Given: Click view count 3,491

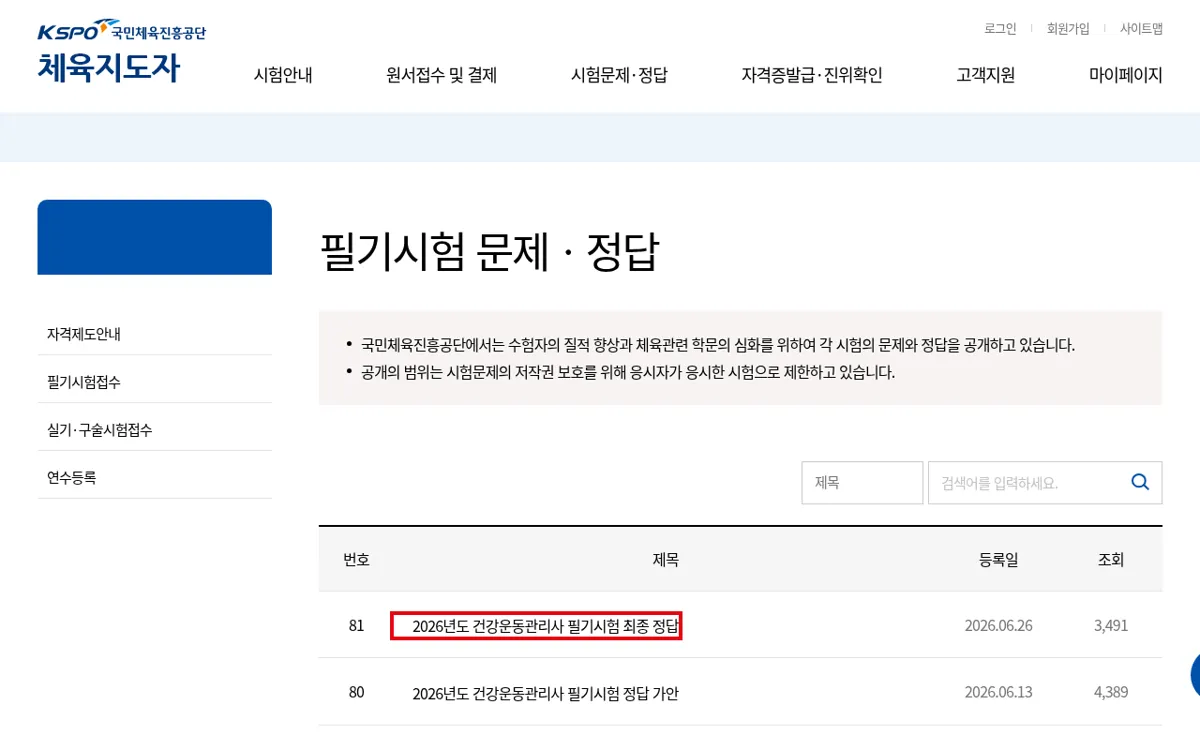Looking at the screenshot, I should (1111, 626).
